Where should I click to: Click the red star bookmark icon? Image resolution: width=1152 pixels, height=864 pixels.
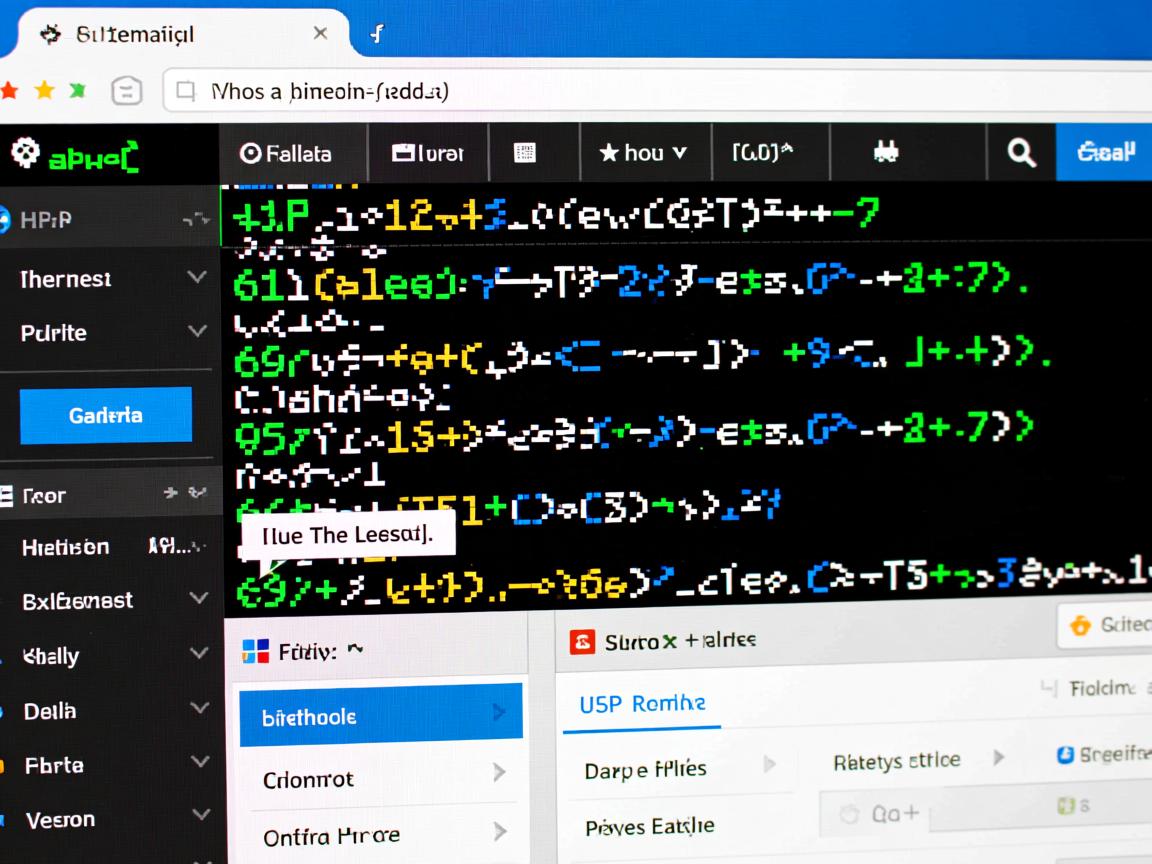(9, 92)
